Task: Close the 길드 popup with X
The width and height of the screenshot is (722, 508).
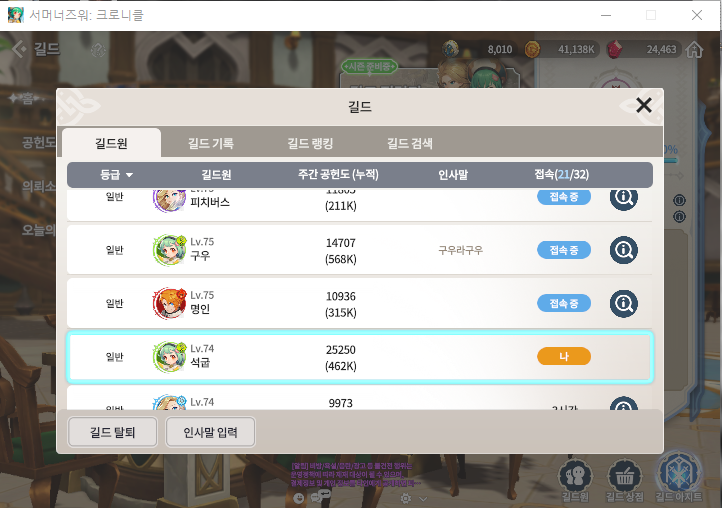Action: [x=644, y=105]
